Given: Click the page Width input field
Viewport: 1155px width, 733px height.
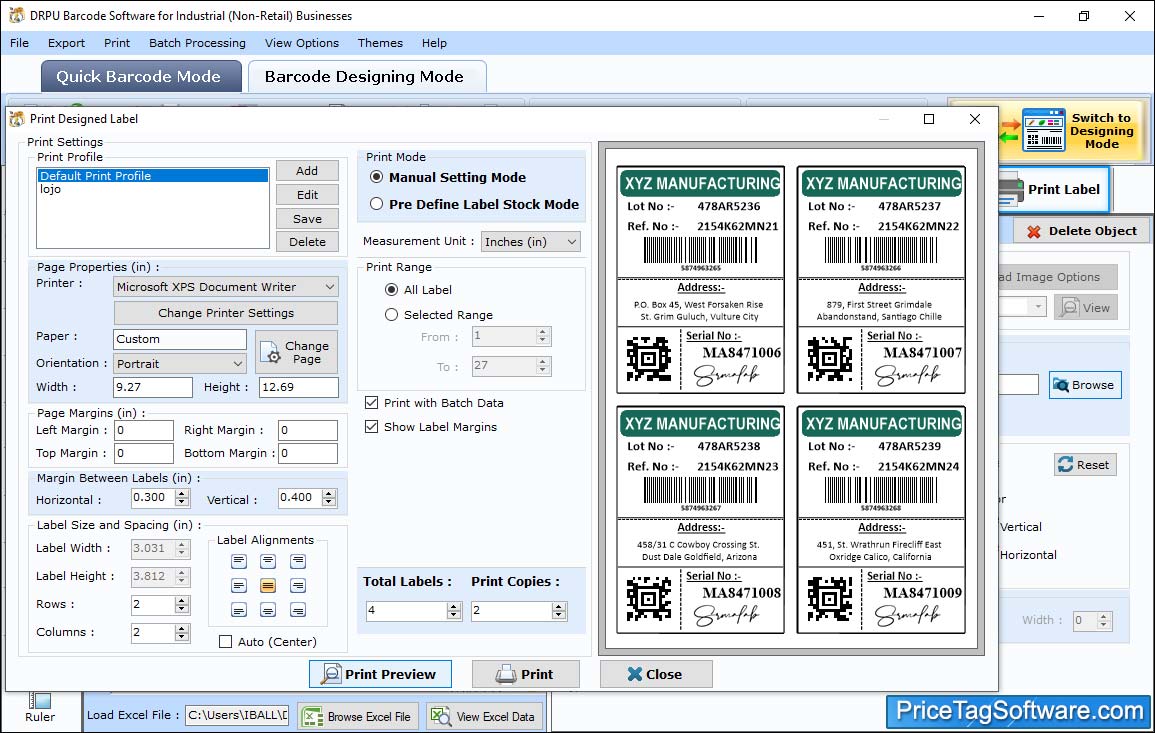Looking at the screenshot, I should coord(152,387).
